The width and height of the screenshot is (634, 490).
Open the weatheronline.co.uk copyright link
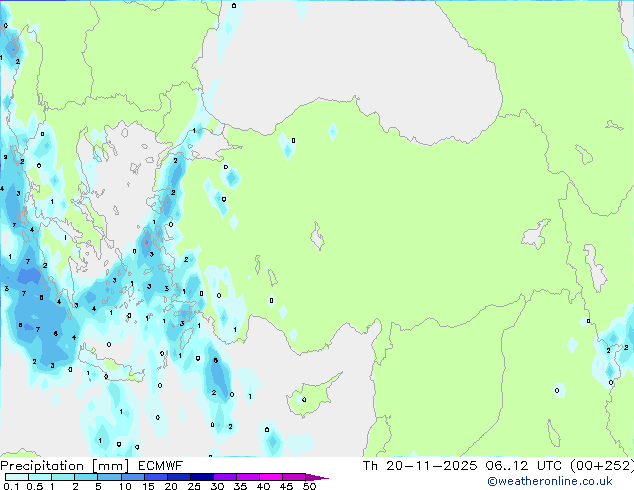pos(550,481)
